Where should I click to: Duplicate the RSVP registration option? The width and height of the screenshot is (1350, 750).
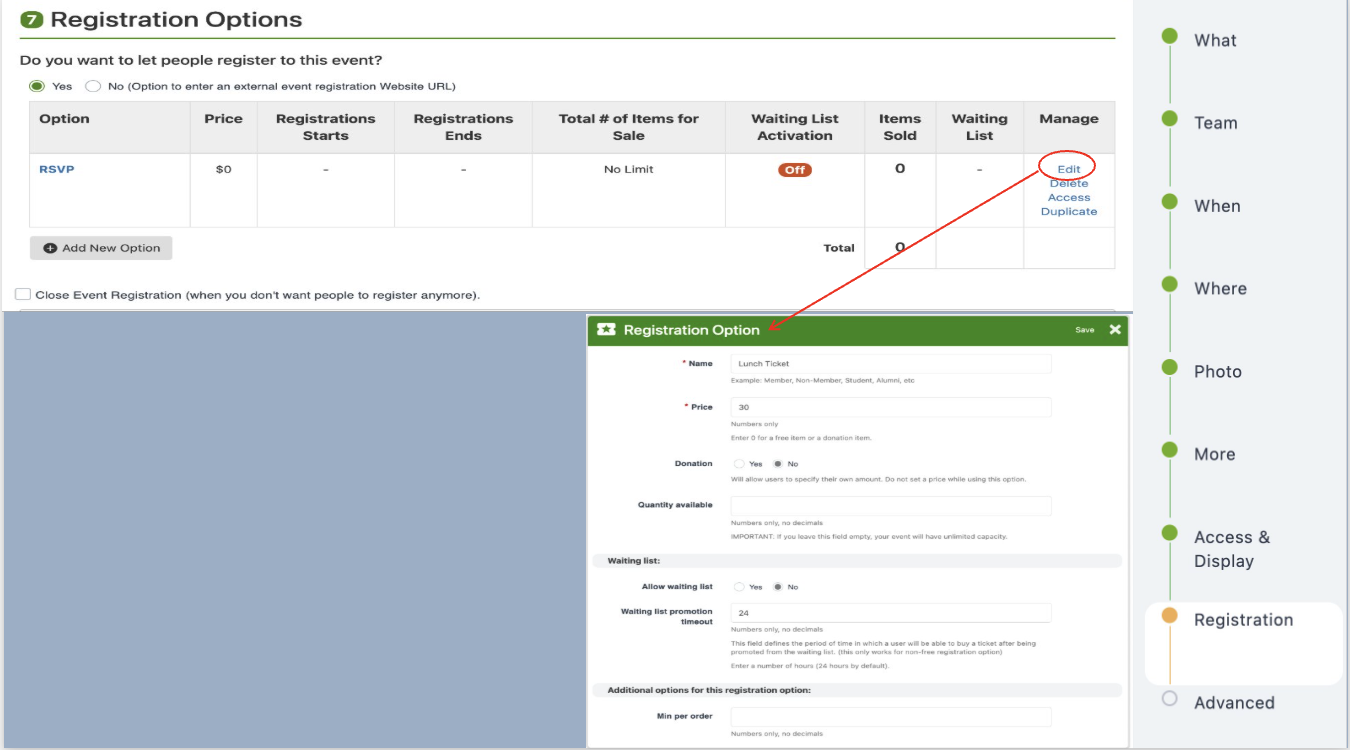[x=1068, y=211]
